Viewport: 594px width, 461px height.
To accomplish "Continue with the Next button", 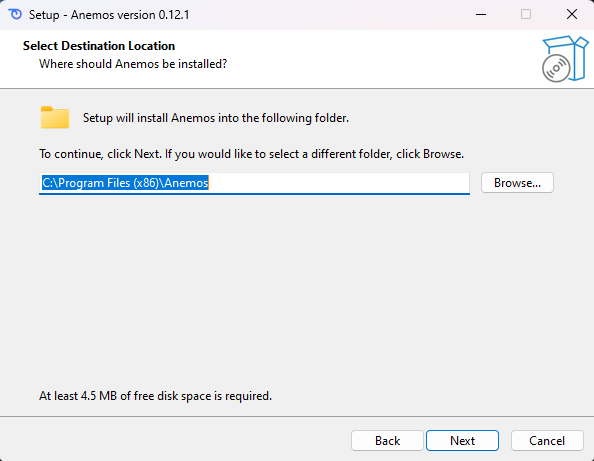I will coord(462,441).
